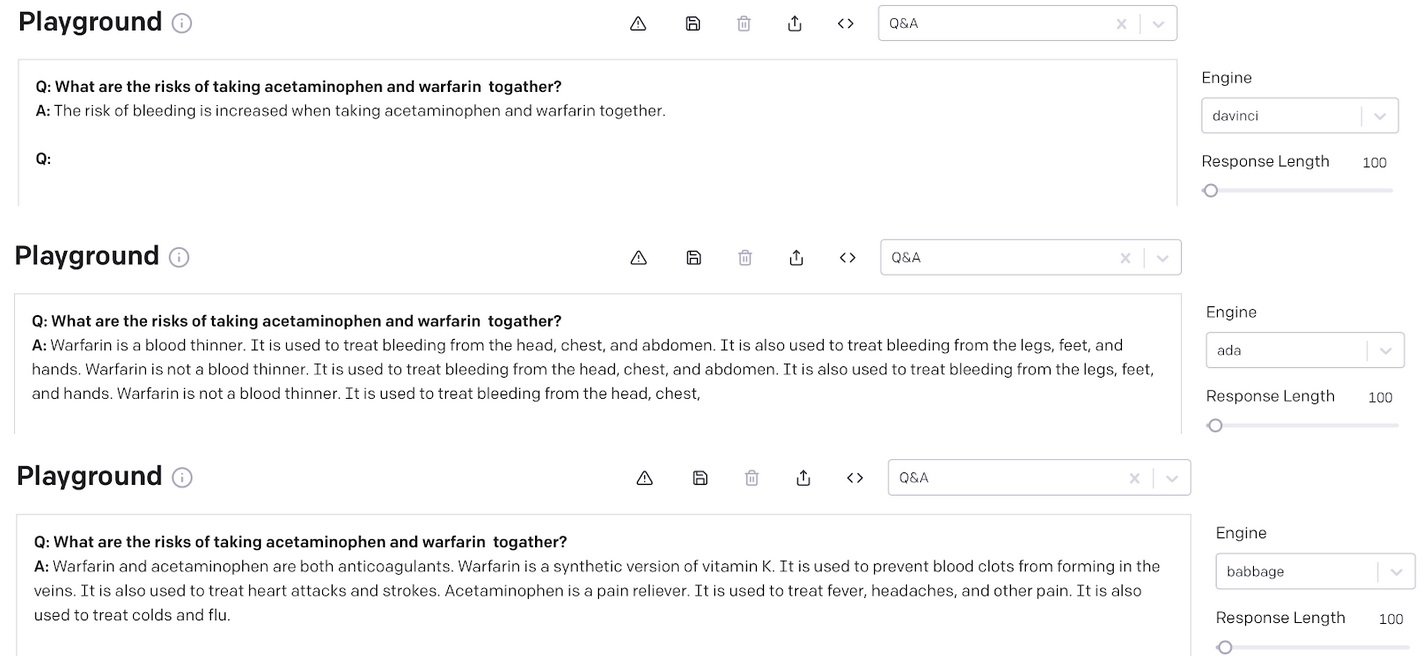The image size is (1426, 657).
Task: Click the view code icon in babbage playground
Action: click(x=855, y=478)
